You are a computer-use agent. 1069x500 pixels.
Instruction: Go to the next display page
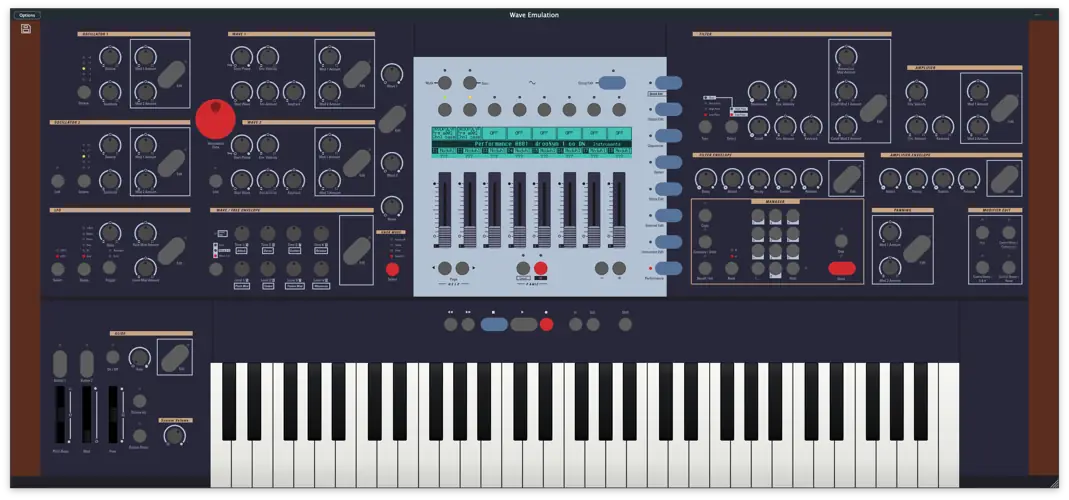tap(462, 268)
